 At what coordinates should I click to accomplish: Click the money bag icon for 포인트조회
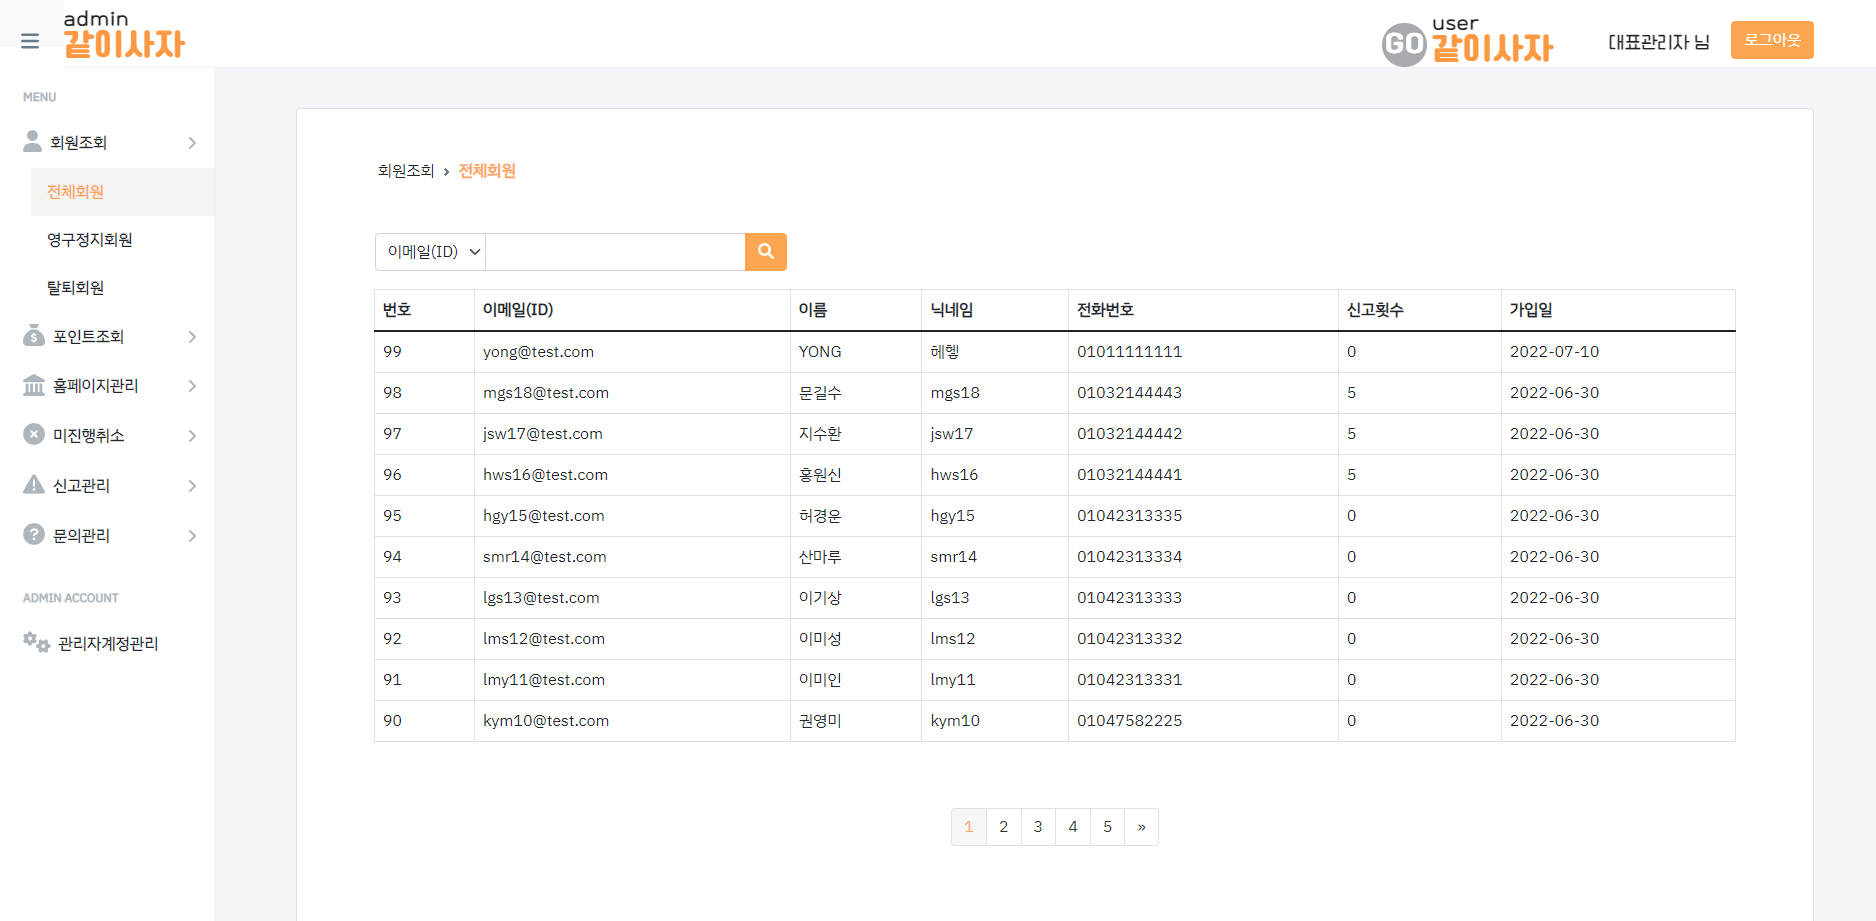(x=34, y=335)
